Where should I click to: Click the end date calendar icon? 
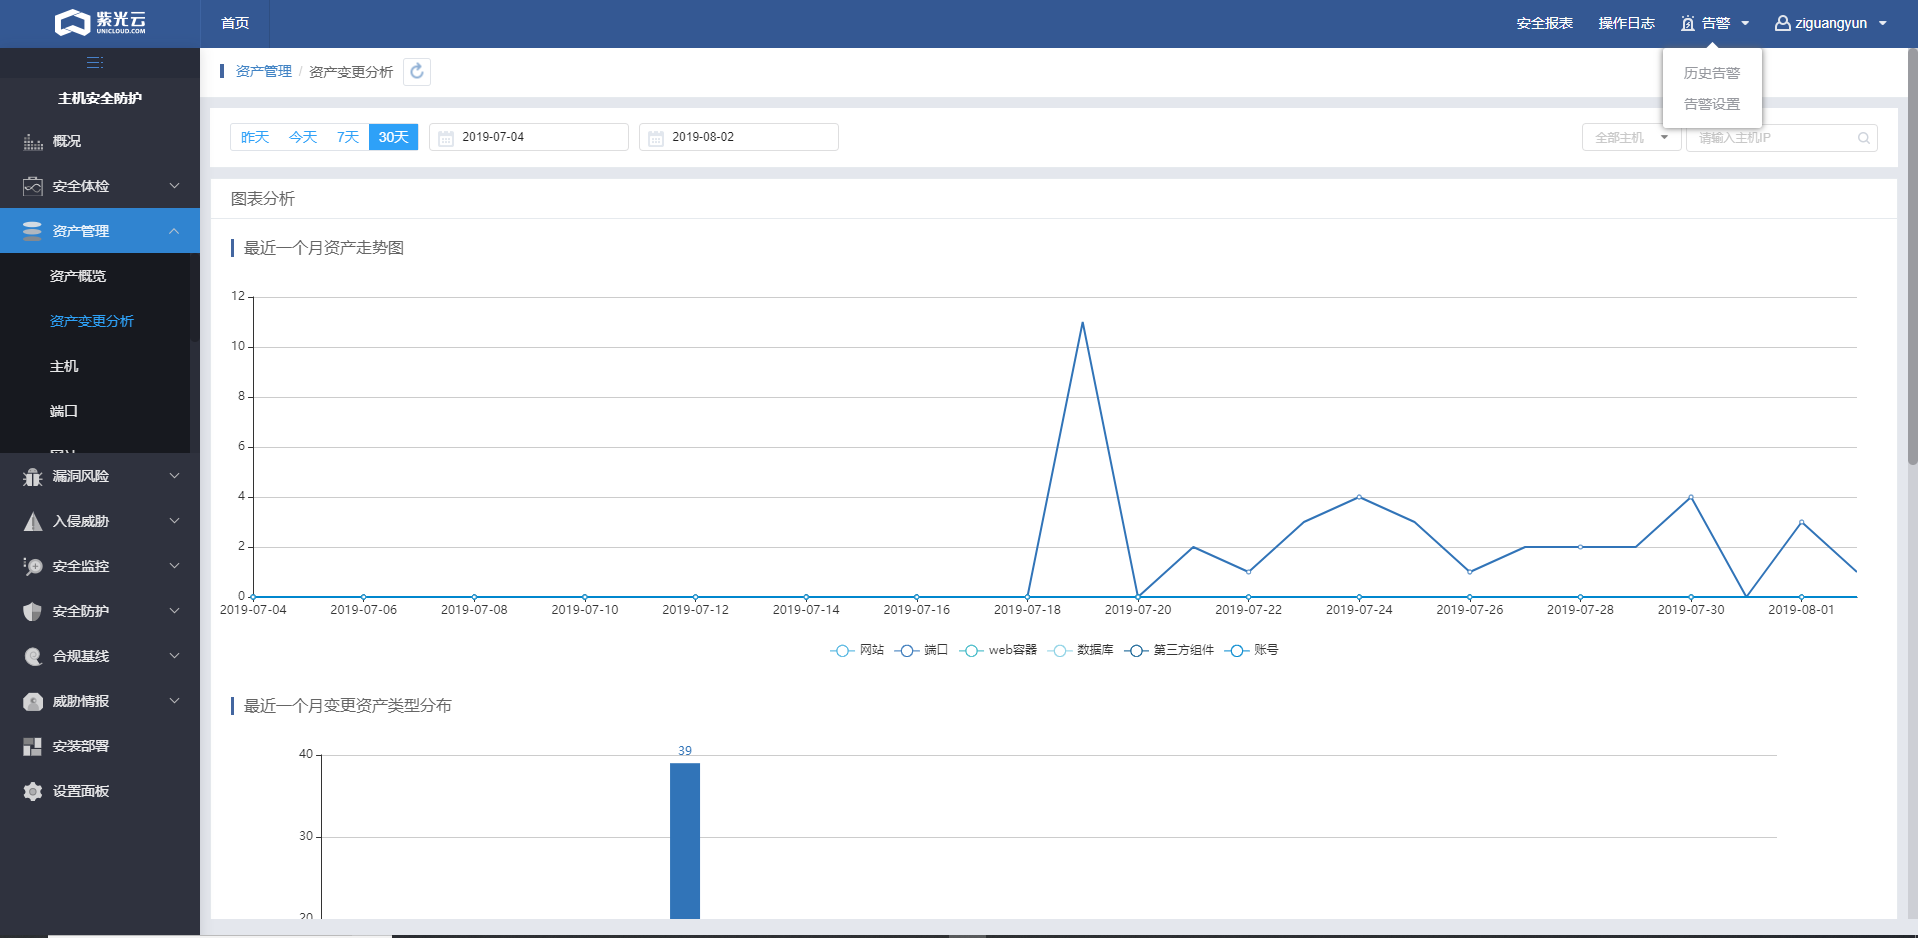point(656,138)
